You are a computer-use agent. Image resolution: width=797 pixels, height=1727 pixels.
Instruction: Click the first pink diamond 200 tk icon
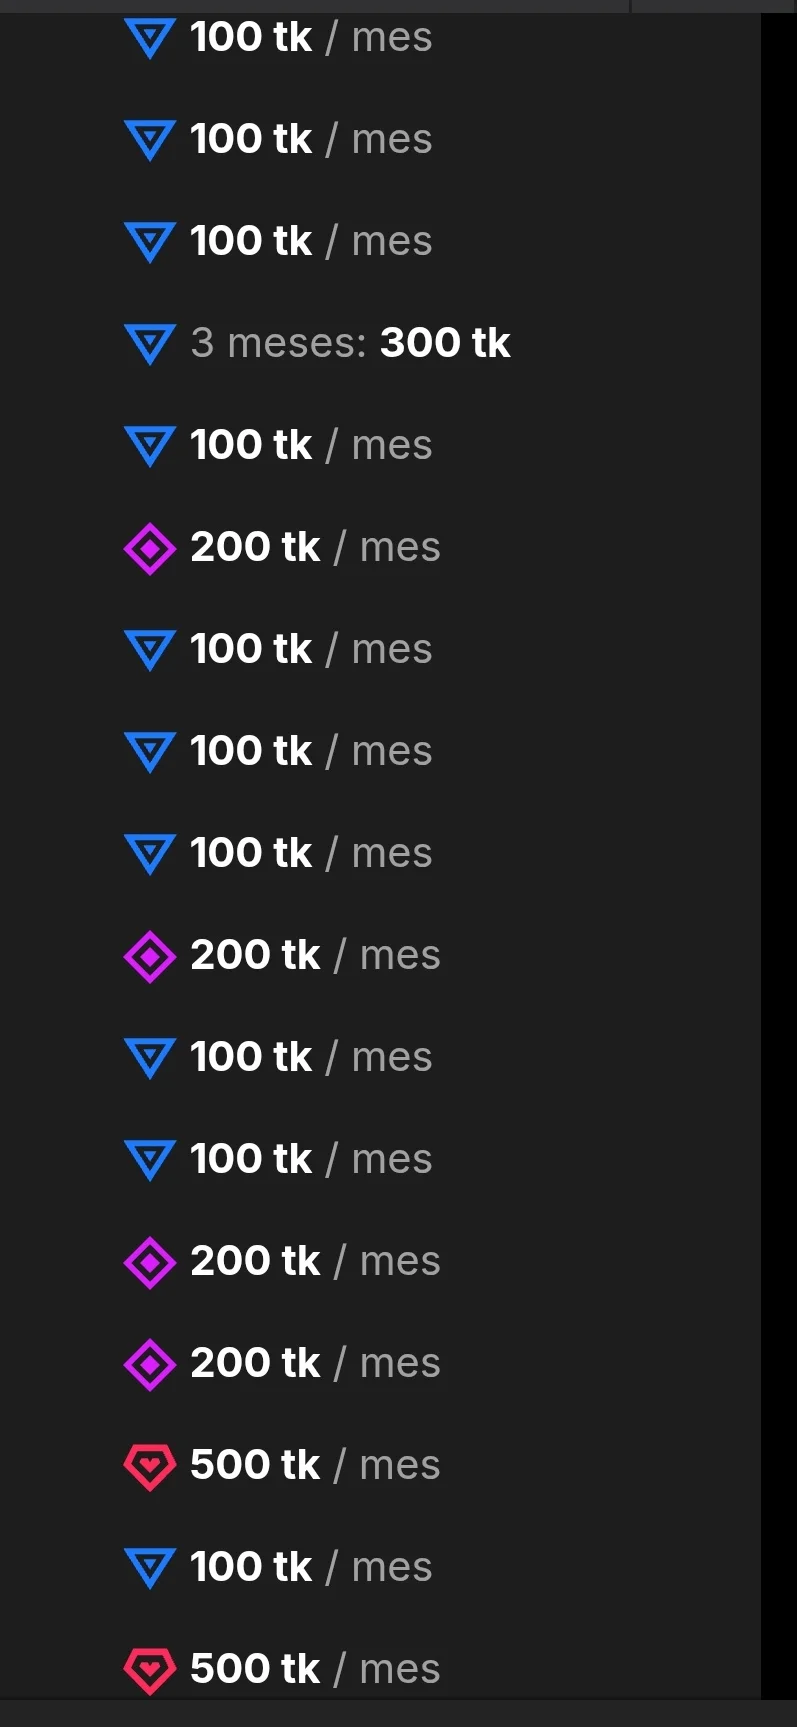pyautogui.click(x=150, y=548)
